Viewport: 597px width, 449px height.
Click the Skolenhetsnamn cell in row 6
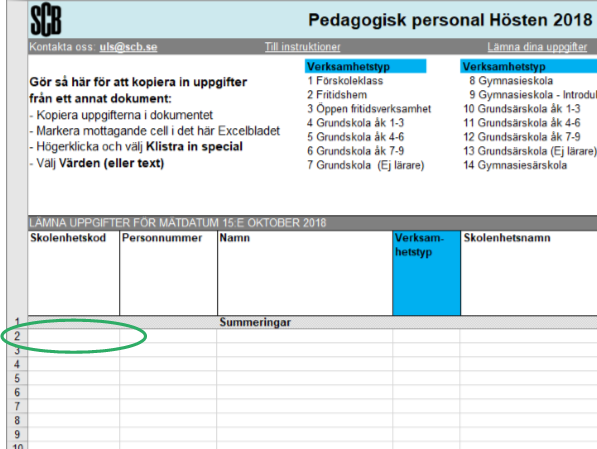pyautogui.click(x=528, y=392)
